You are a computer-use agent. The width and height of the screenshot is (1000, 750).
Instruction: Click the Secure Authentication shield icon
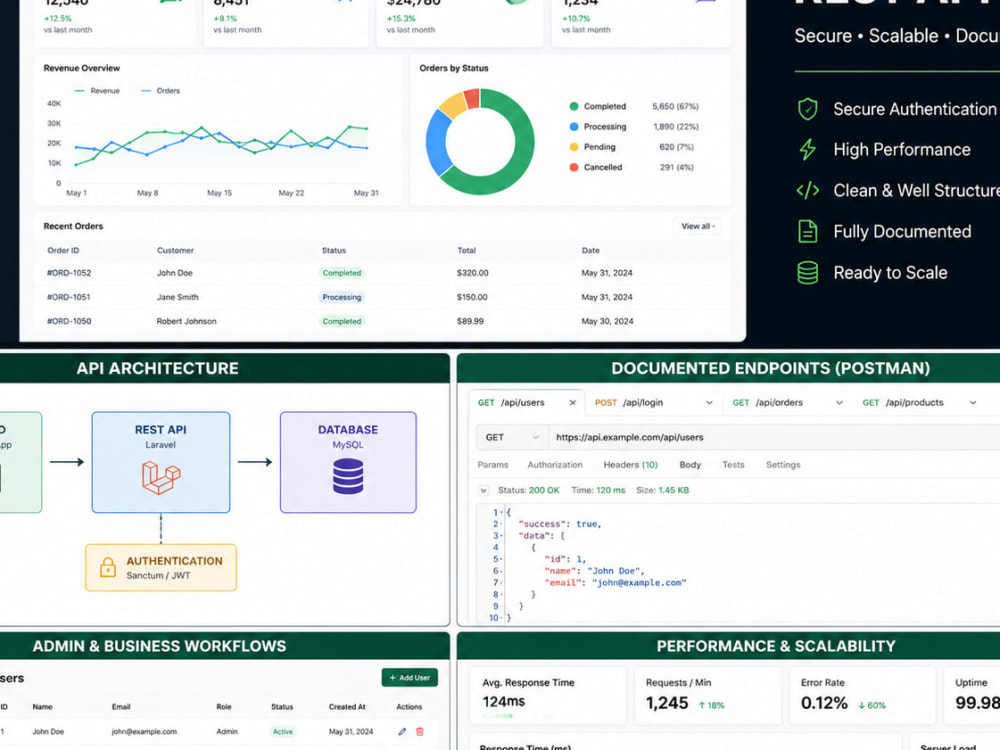tap(807, 109)
